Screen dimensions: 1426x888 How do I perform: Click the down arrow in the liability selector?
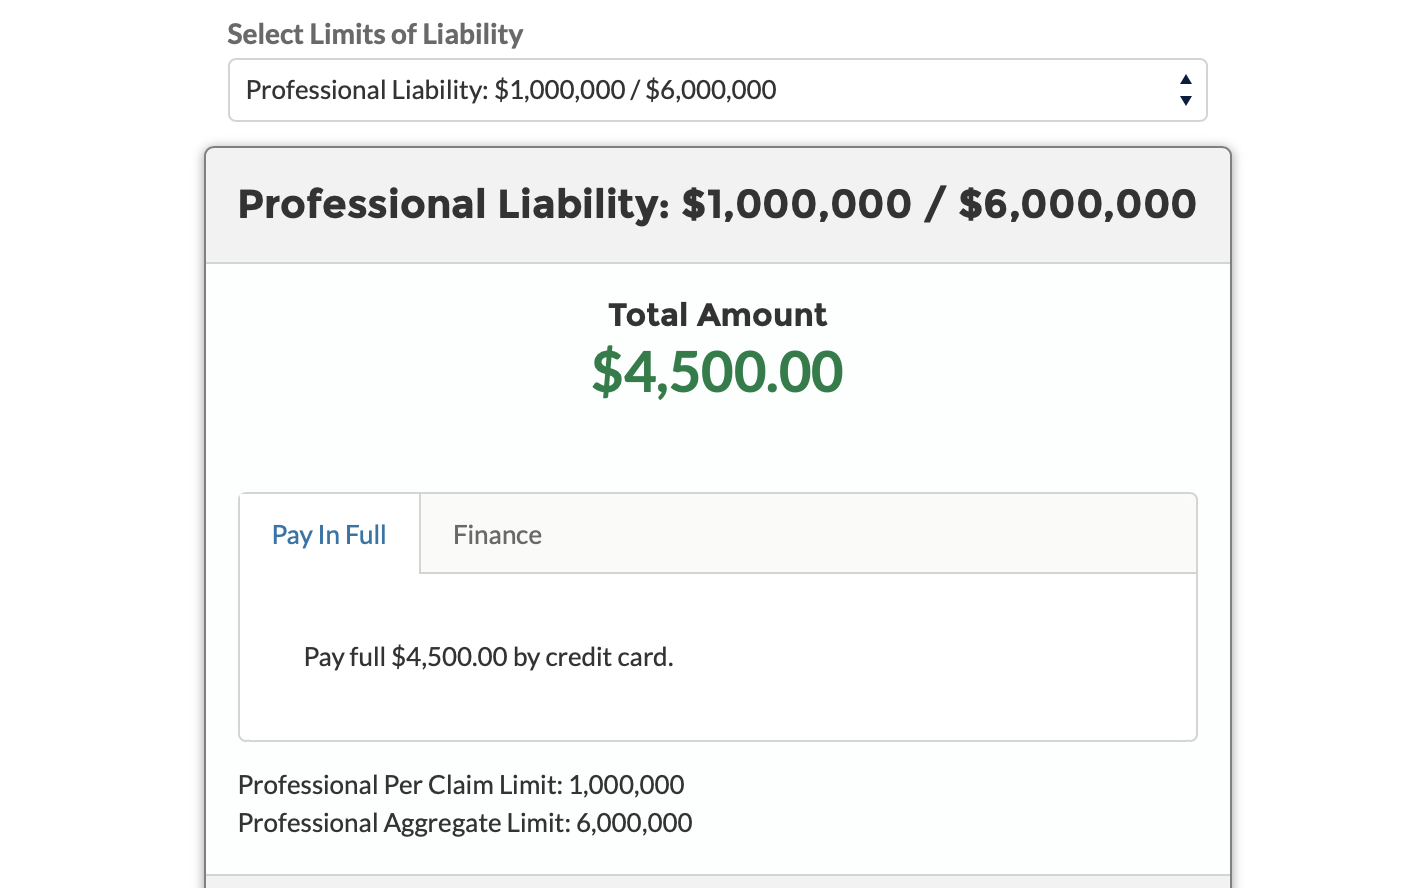tap(1185, 100)
